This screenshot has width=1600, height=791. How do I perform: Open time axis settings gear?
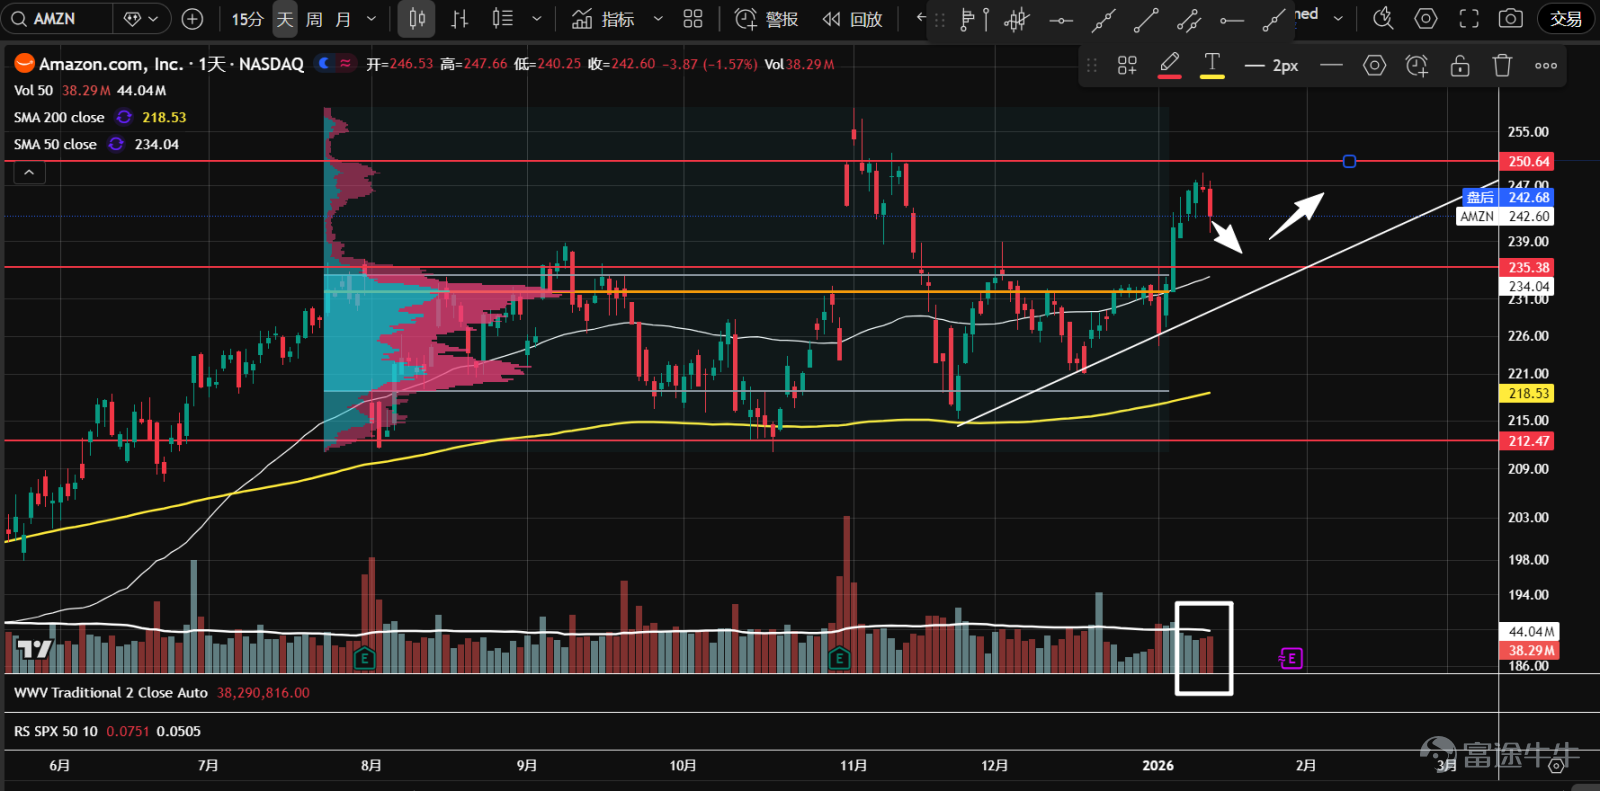click(1557, 766)
